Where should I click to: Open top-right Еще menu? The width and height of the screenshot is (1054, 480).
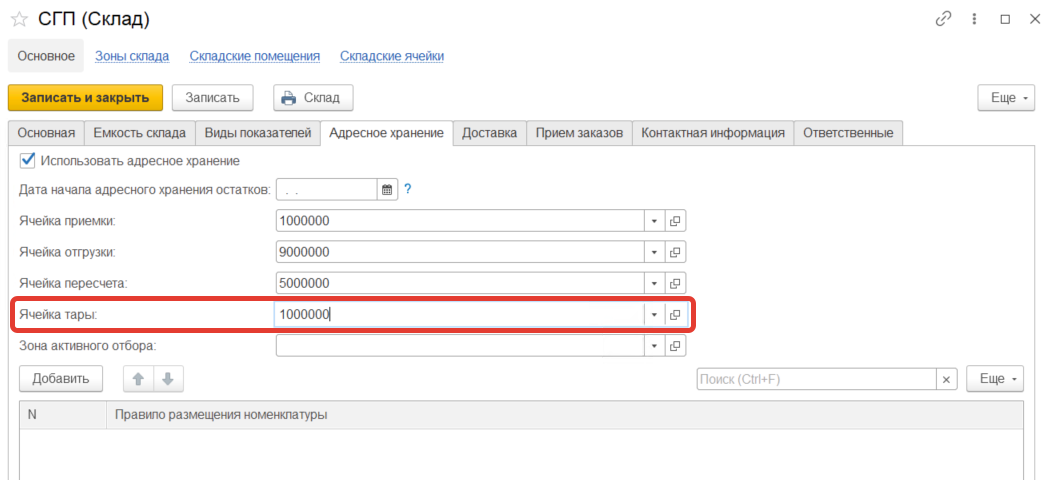pyautogui.click(x=1010, y=98)
